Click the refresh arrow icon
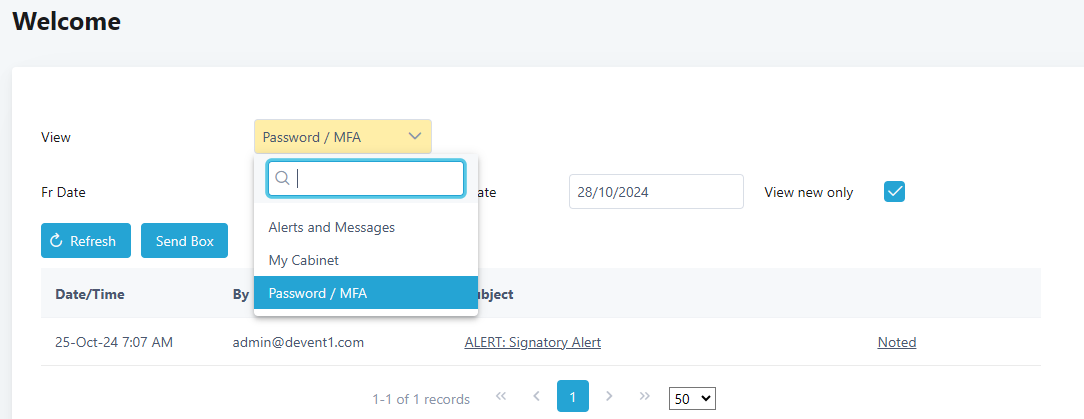This screenshot has height=419, width=1084. (56, 241)
